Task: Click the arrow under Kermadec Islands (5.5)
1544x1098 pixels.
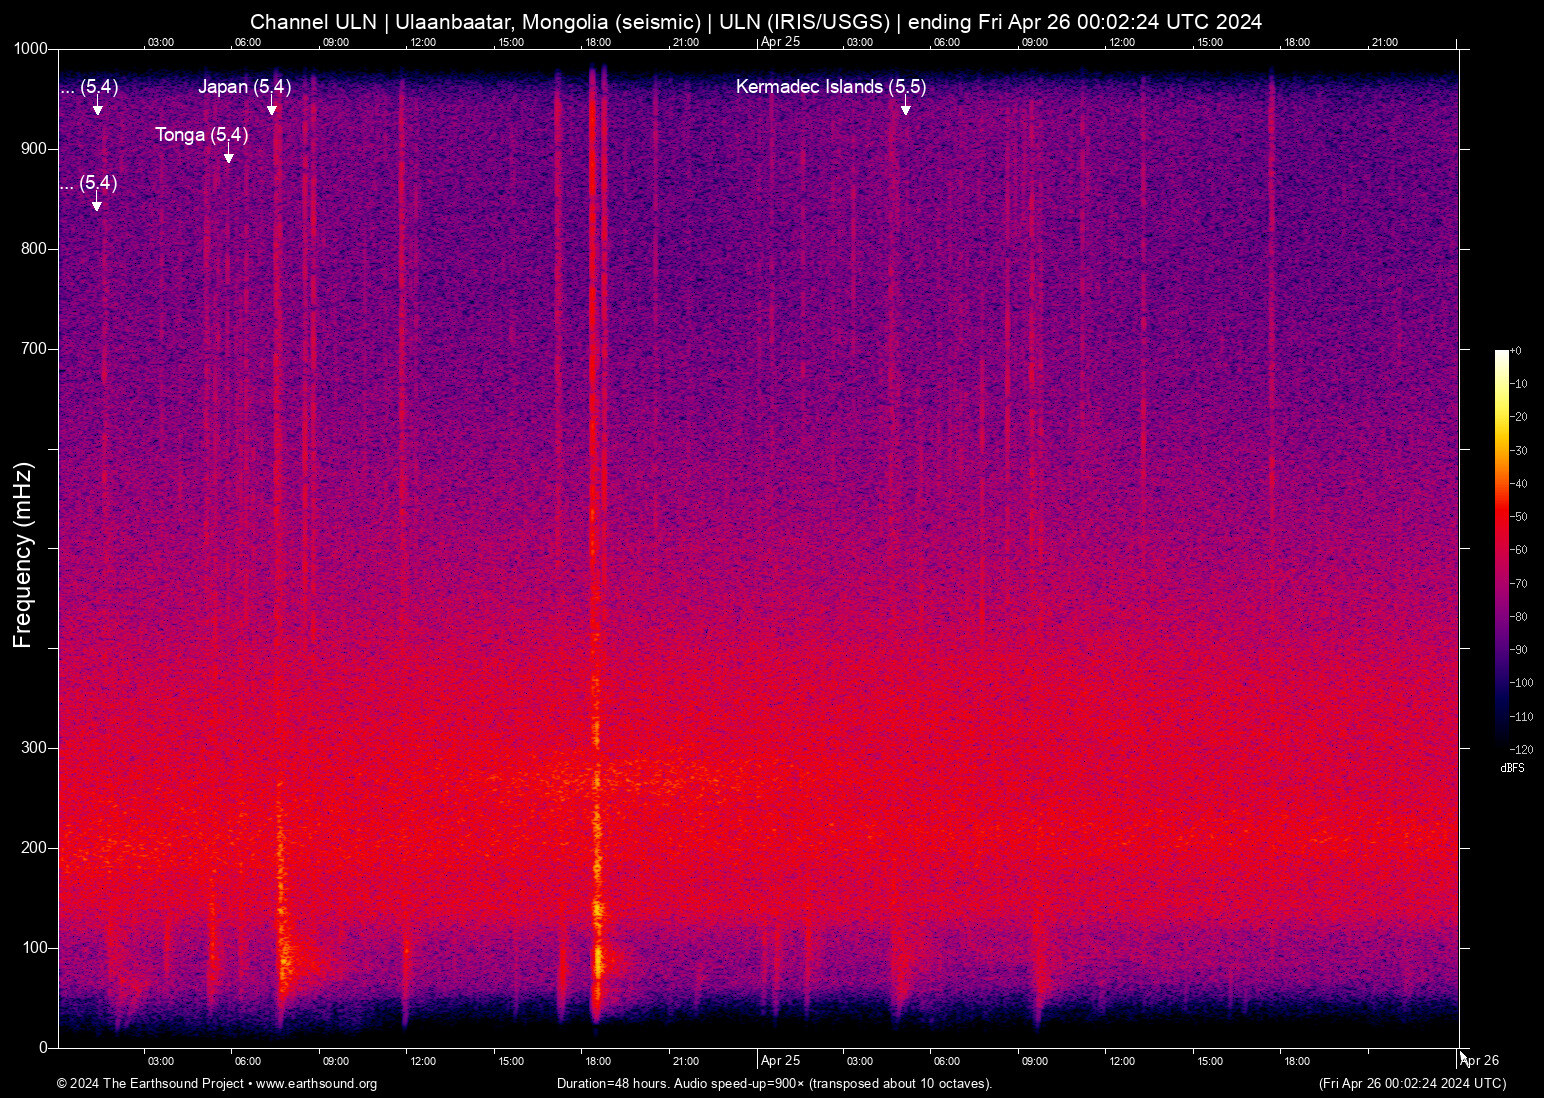Action: coord(905,108)
